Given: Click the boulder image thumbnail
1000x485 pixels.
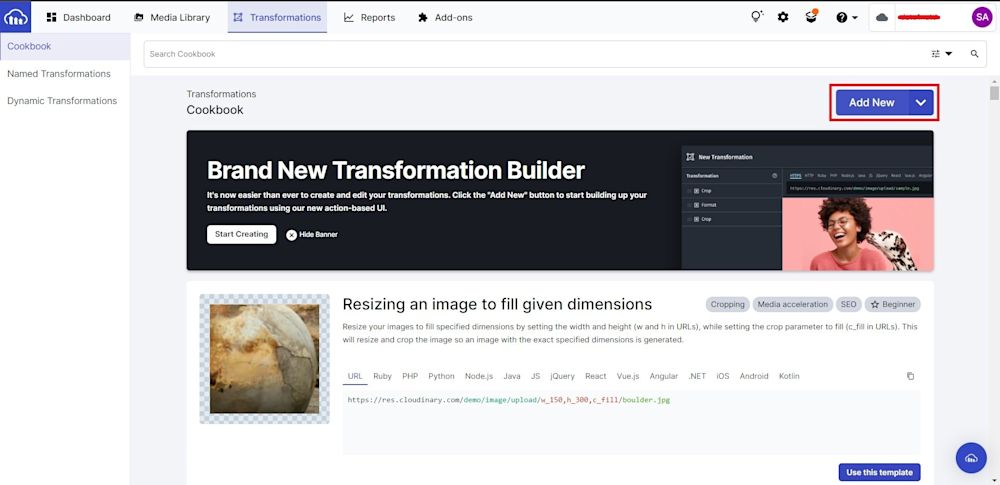Looking at the screenshot, I should [264, 359].
